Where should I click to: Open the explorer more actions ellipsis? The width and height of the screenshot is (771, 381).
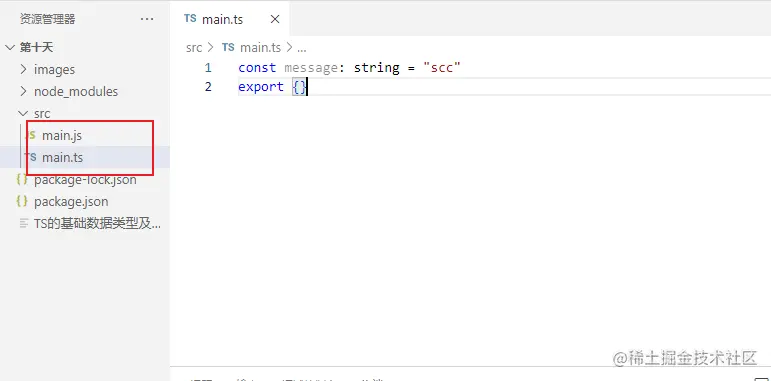pos(147,19)
